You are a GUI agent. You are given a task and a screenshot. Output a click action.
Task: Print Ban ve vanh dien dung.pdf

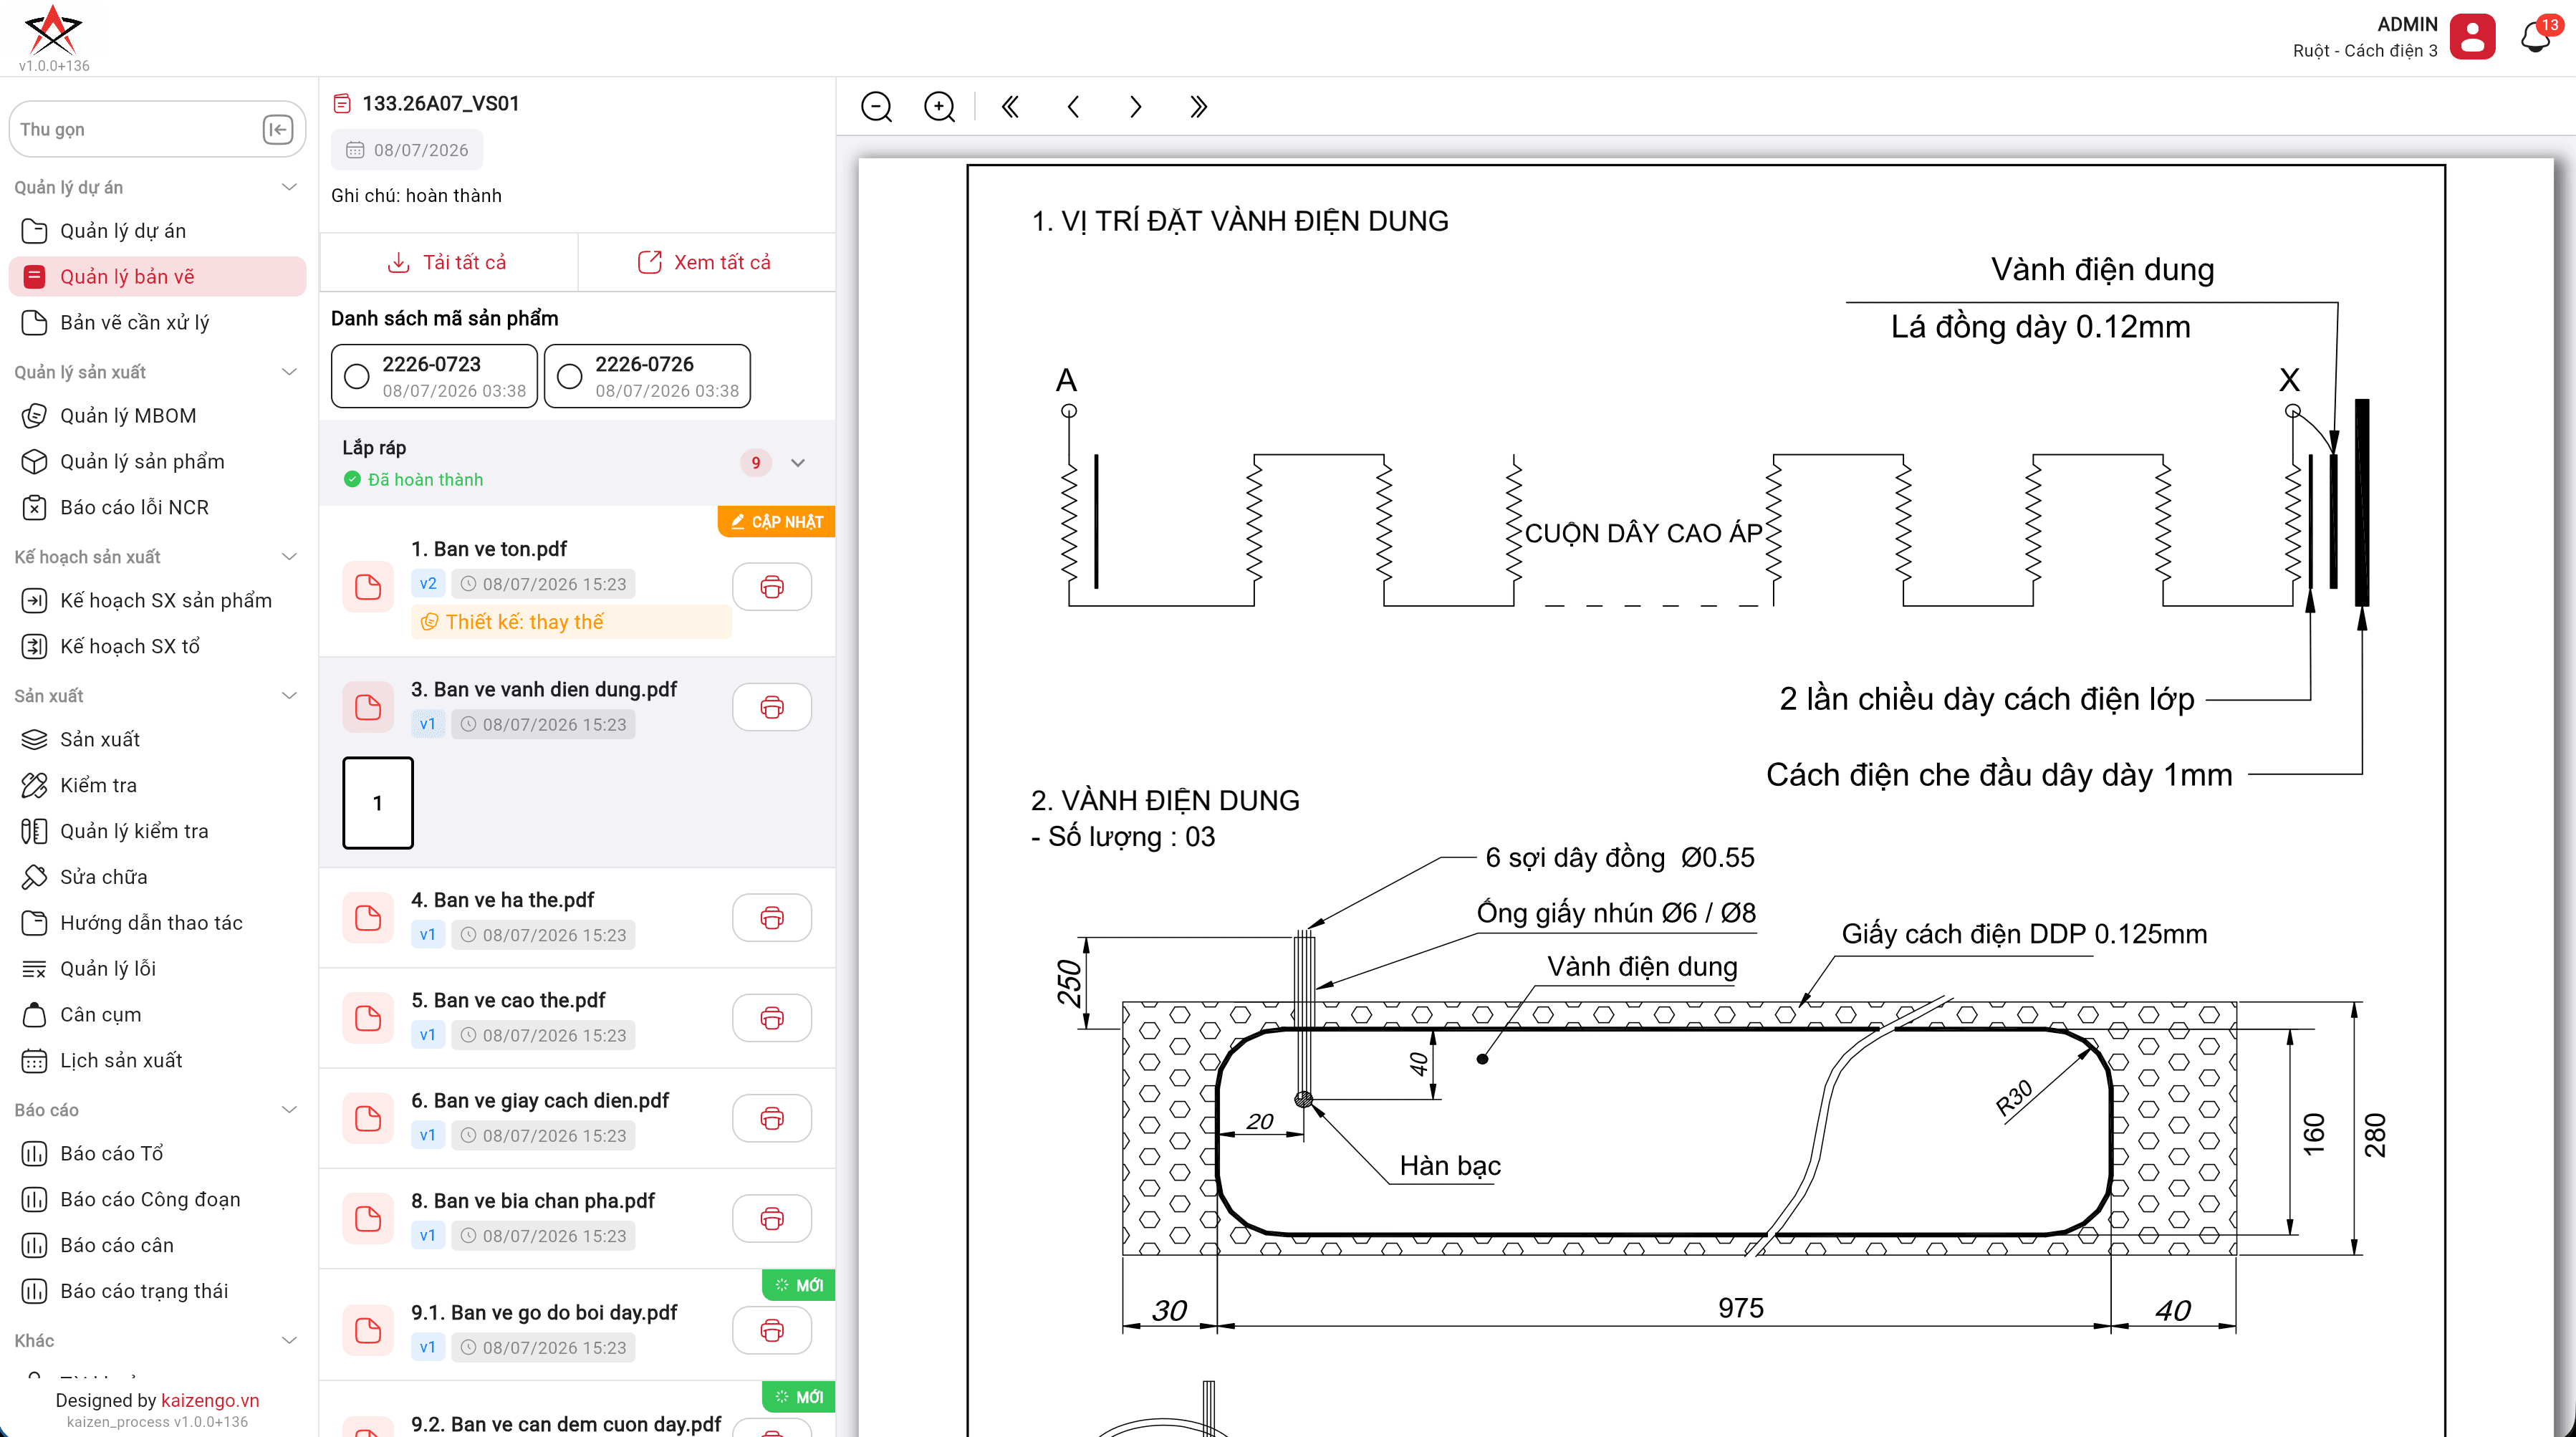pos(772,707)
